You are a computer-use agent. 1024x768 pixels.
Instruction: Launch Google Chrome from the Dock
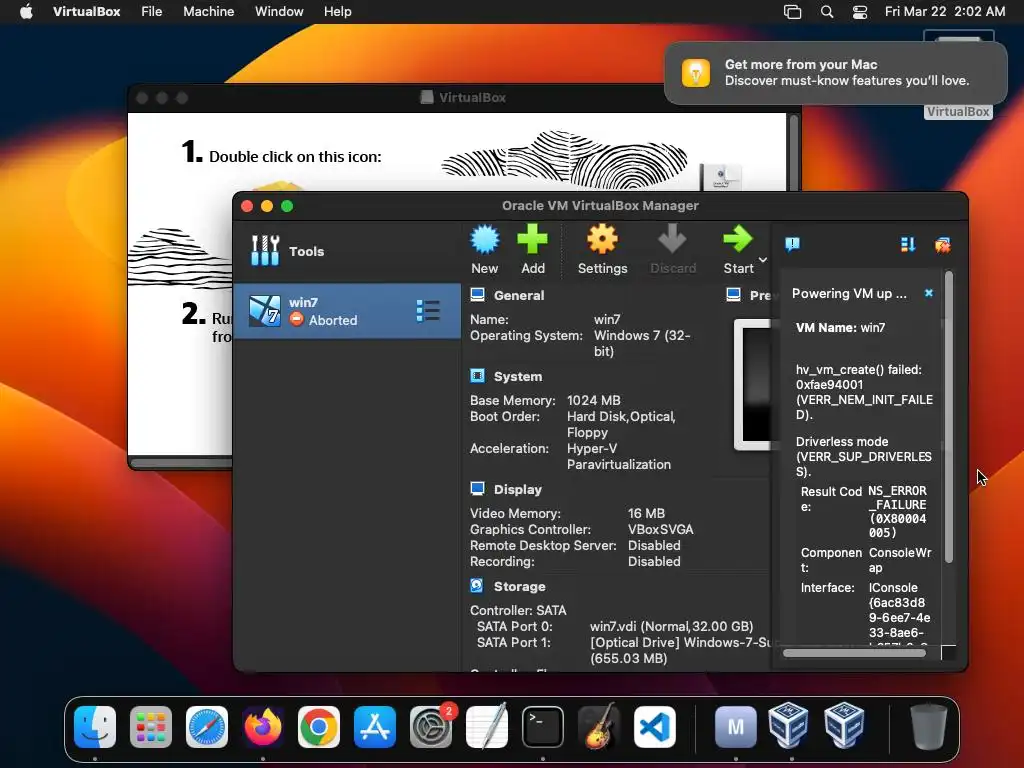click(319, 726)
